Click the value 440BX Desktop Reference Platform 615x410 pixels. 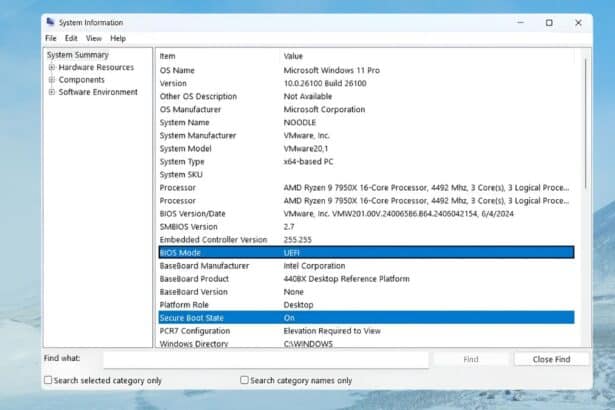(x=346, y=279)
